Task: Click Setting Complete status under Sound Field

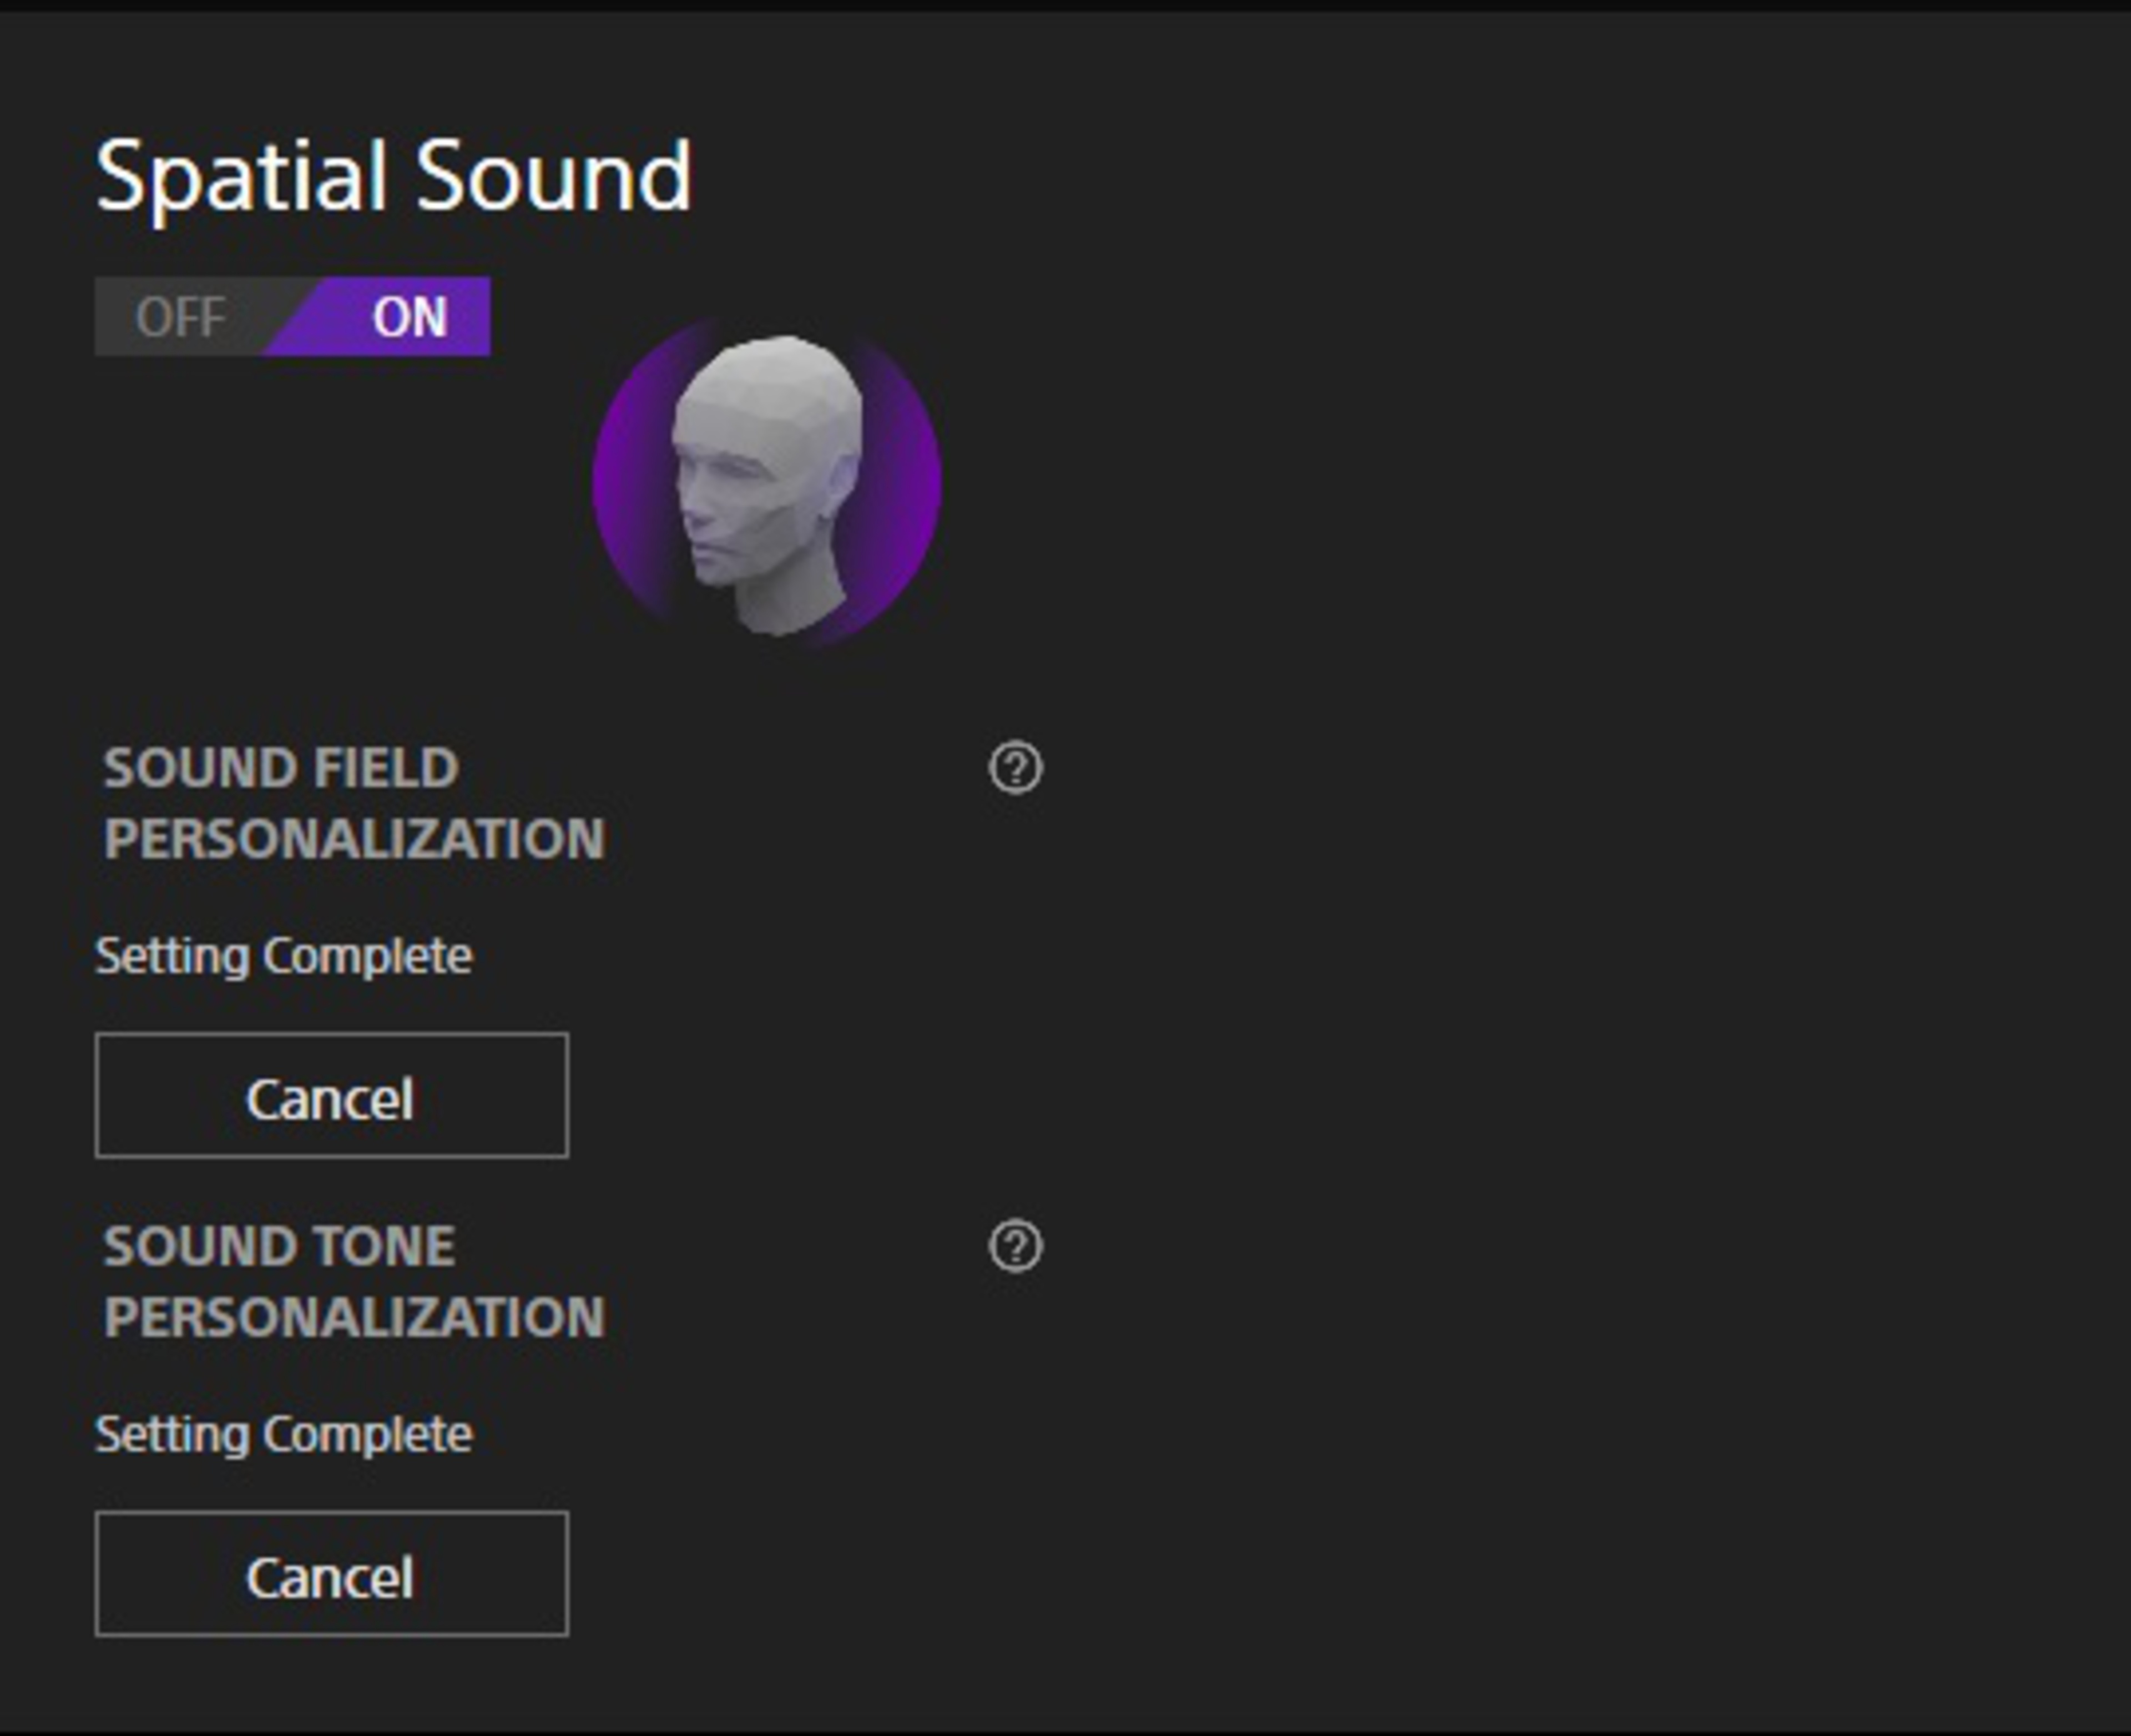Action: [x=283, y=956]
